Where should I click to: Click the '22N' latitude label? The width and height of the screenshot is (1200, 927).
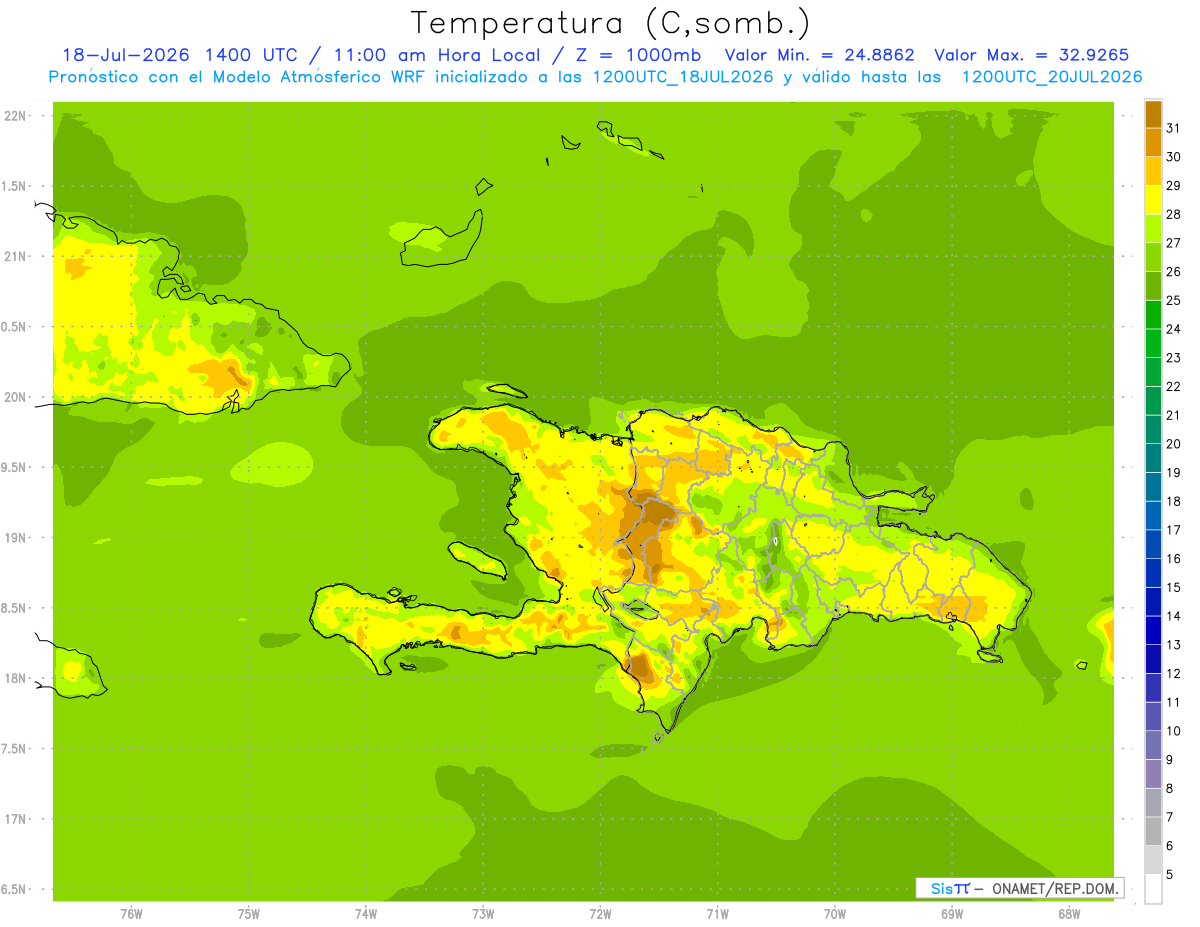14,116
